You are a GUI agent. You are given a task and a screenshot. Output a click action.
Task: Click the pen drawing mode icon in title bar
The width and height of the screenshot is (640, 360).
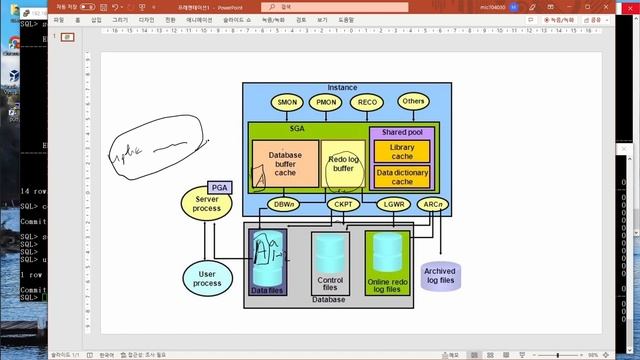(x=532, y=7)
